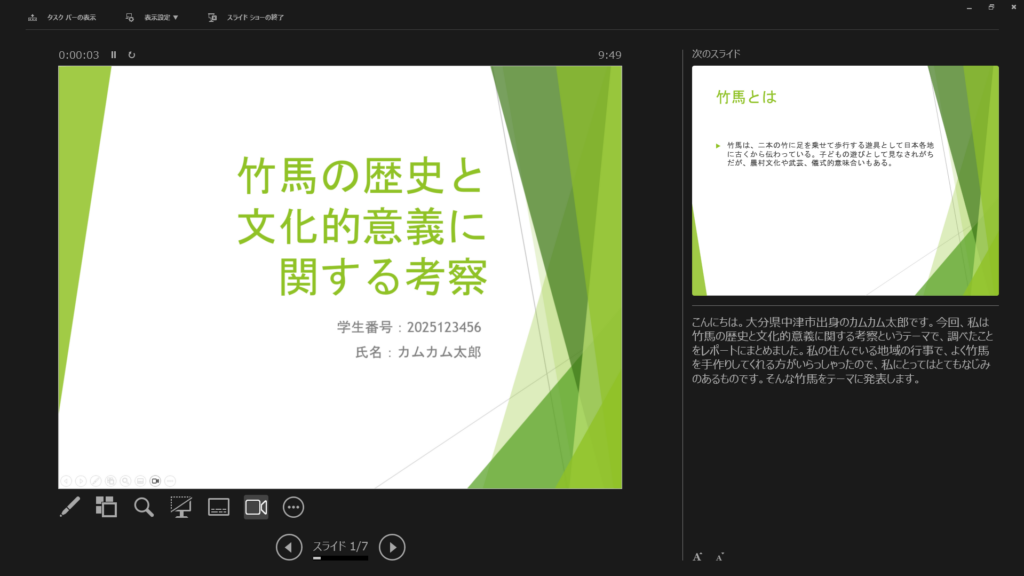Screen dimensions: 1024x576
Task: Toggle the camera with the video icon
Action: (x=256, y=507)
